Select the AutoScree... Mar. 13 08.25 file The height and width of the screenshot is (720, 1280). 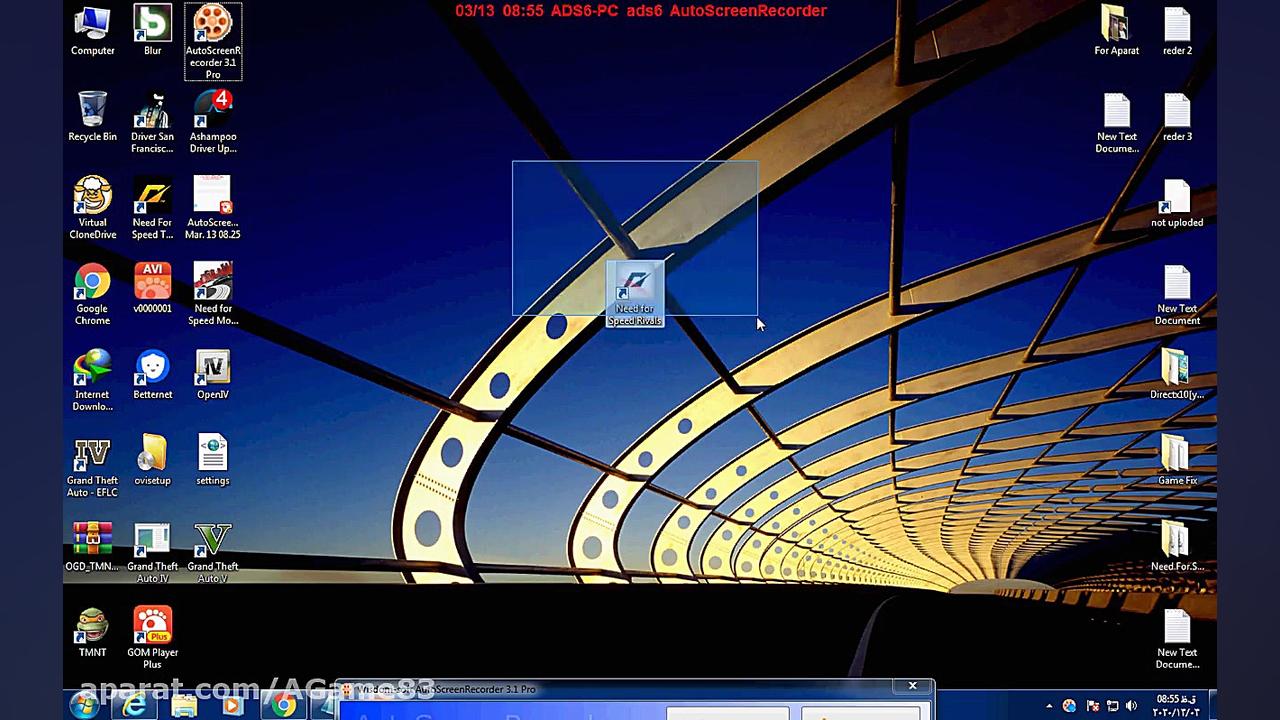click(x=213, y=208)
